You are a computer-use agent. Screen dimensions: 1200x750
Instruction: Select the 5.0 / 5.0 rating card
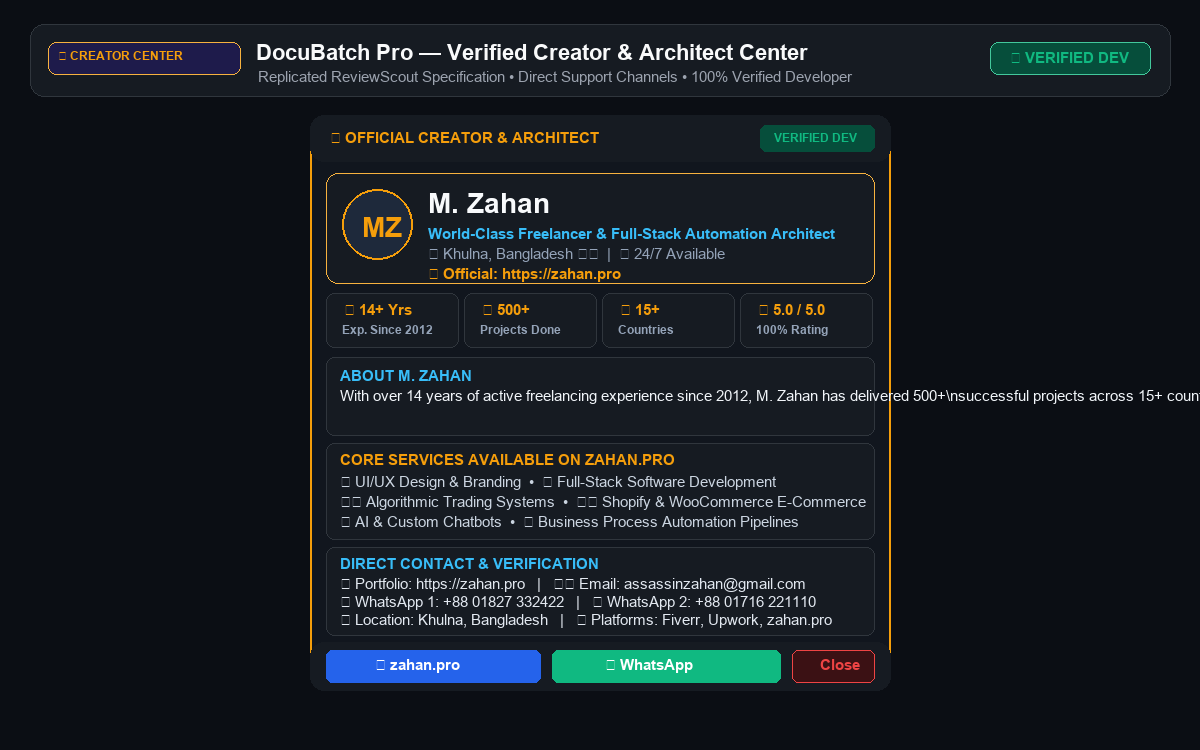pos(806,320)
